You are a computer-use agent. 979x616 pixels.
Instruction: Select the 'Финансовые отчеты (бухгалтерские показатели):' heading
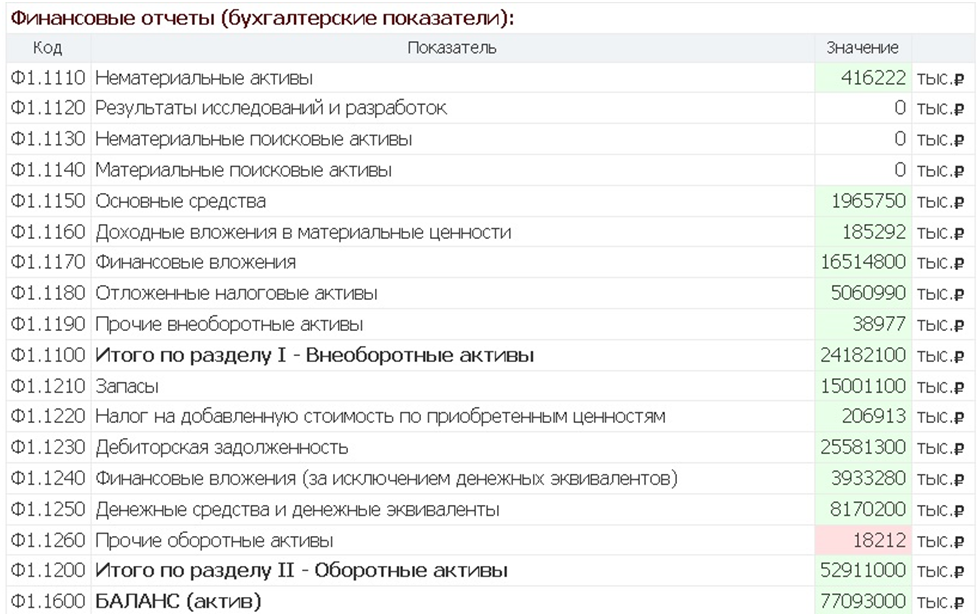point(262,18)
